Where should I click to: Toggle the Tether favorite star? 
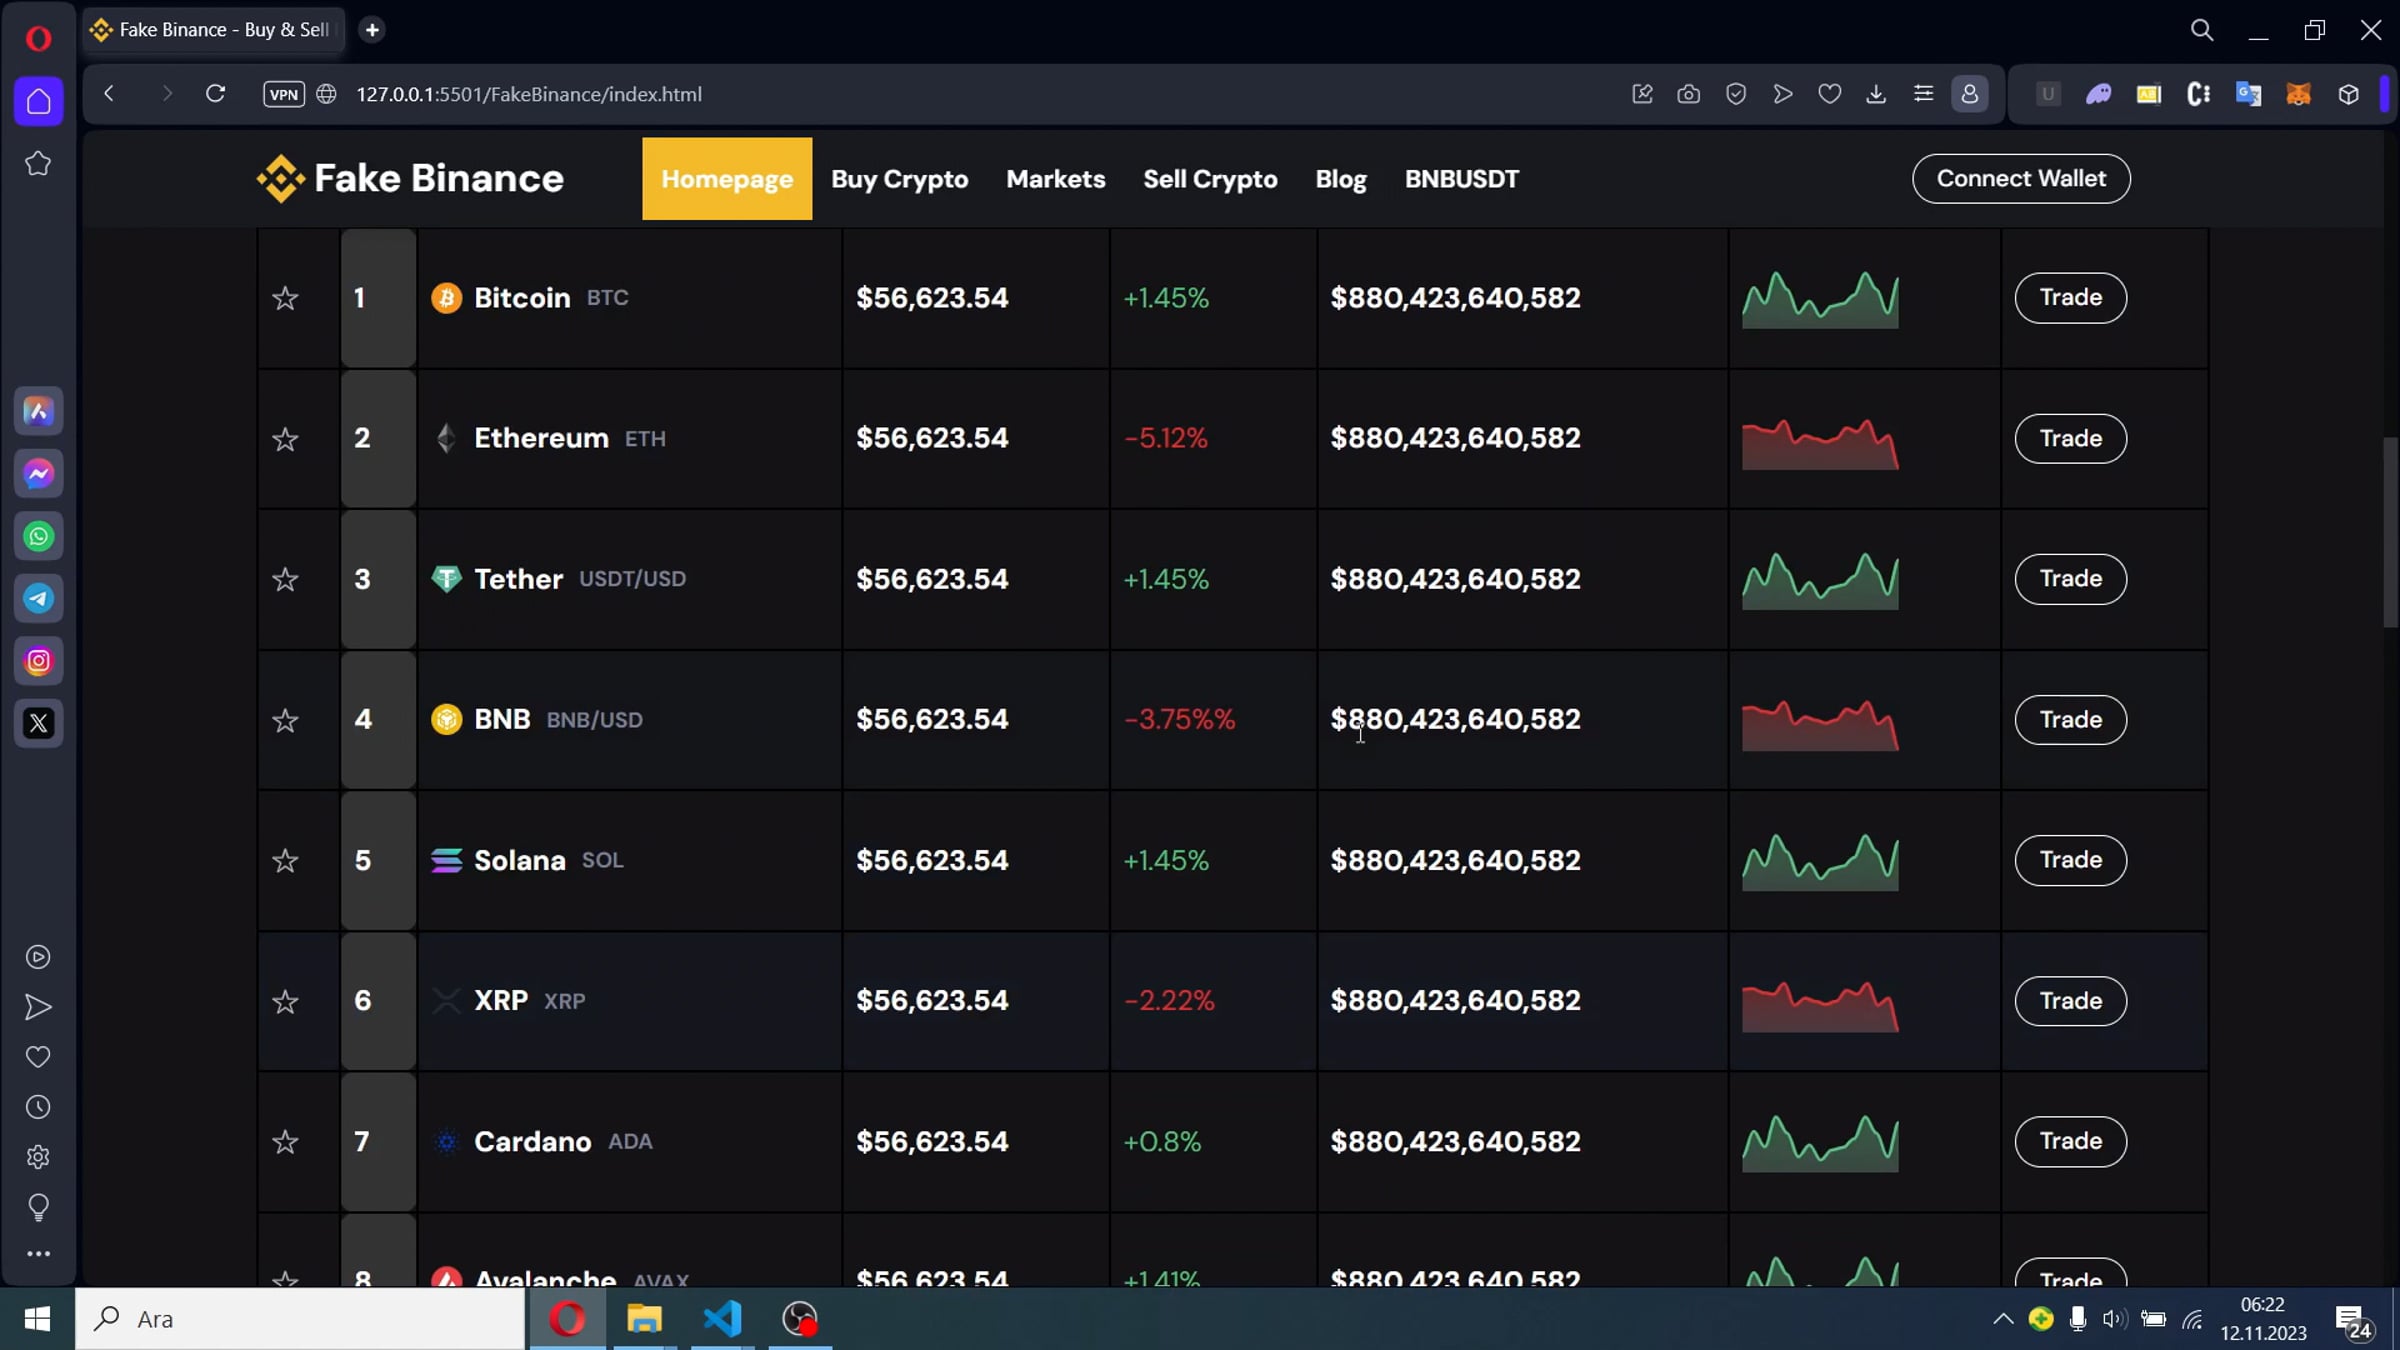click(x=285, y=579)
